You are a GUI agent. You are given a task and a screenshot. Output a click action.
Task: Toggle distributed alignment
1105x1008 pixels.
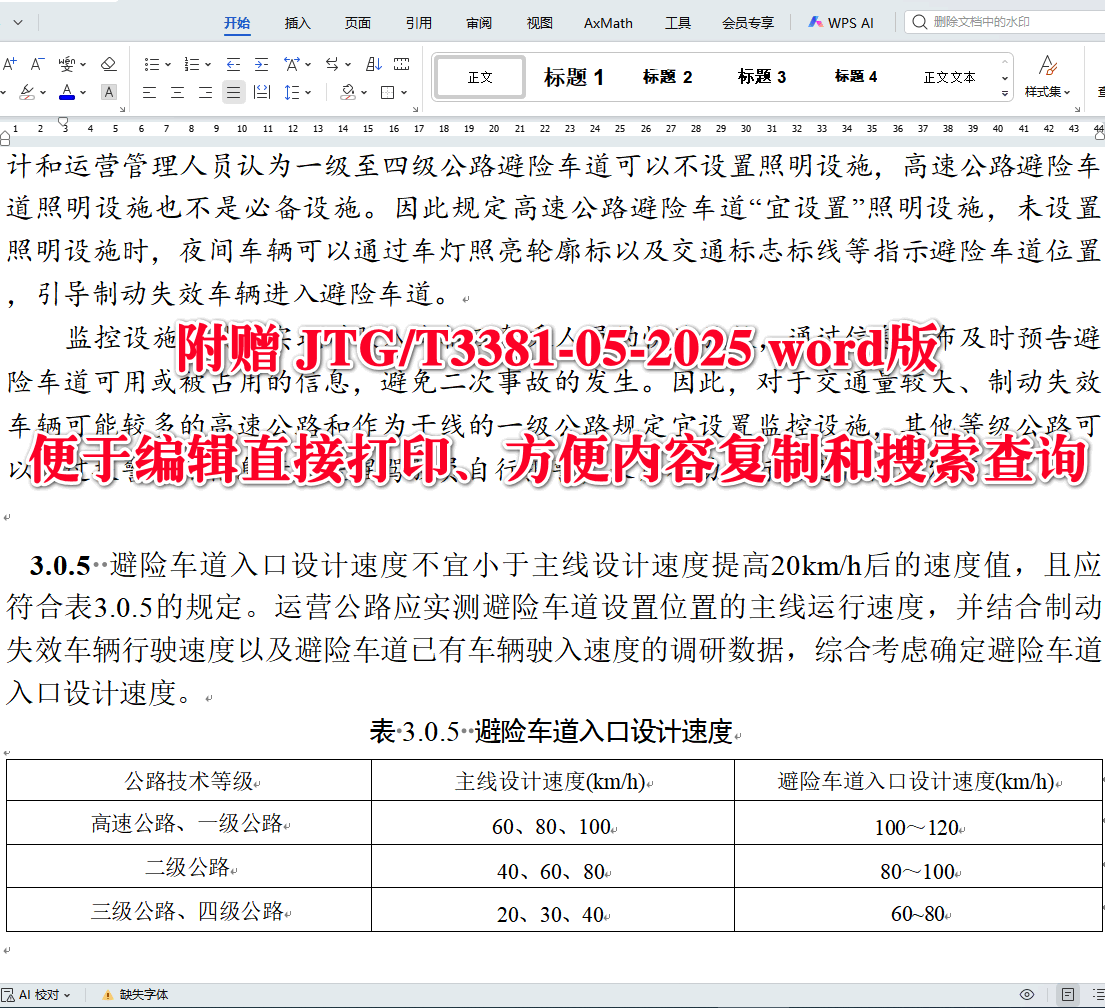pos(261,93)
